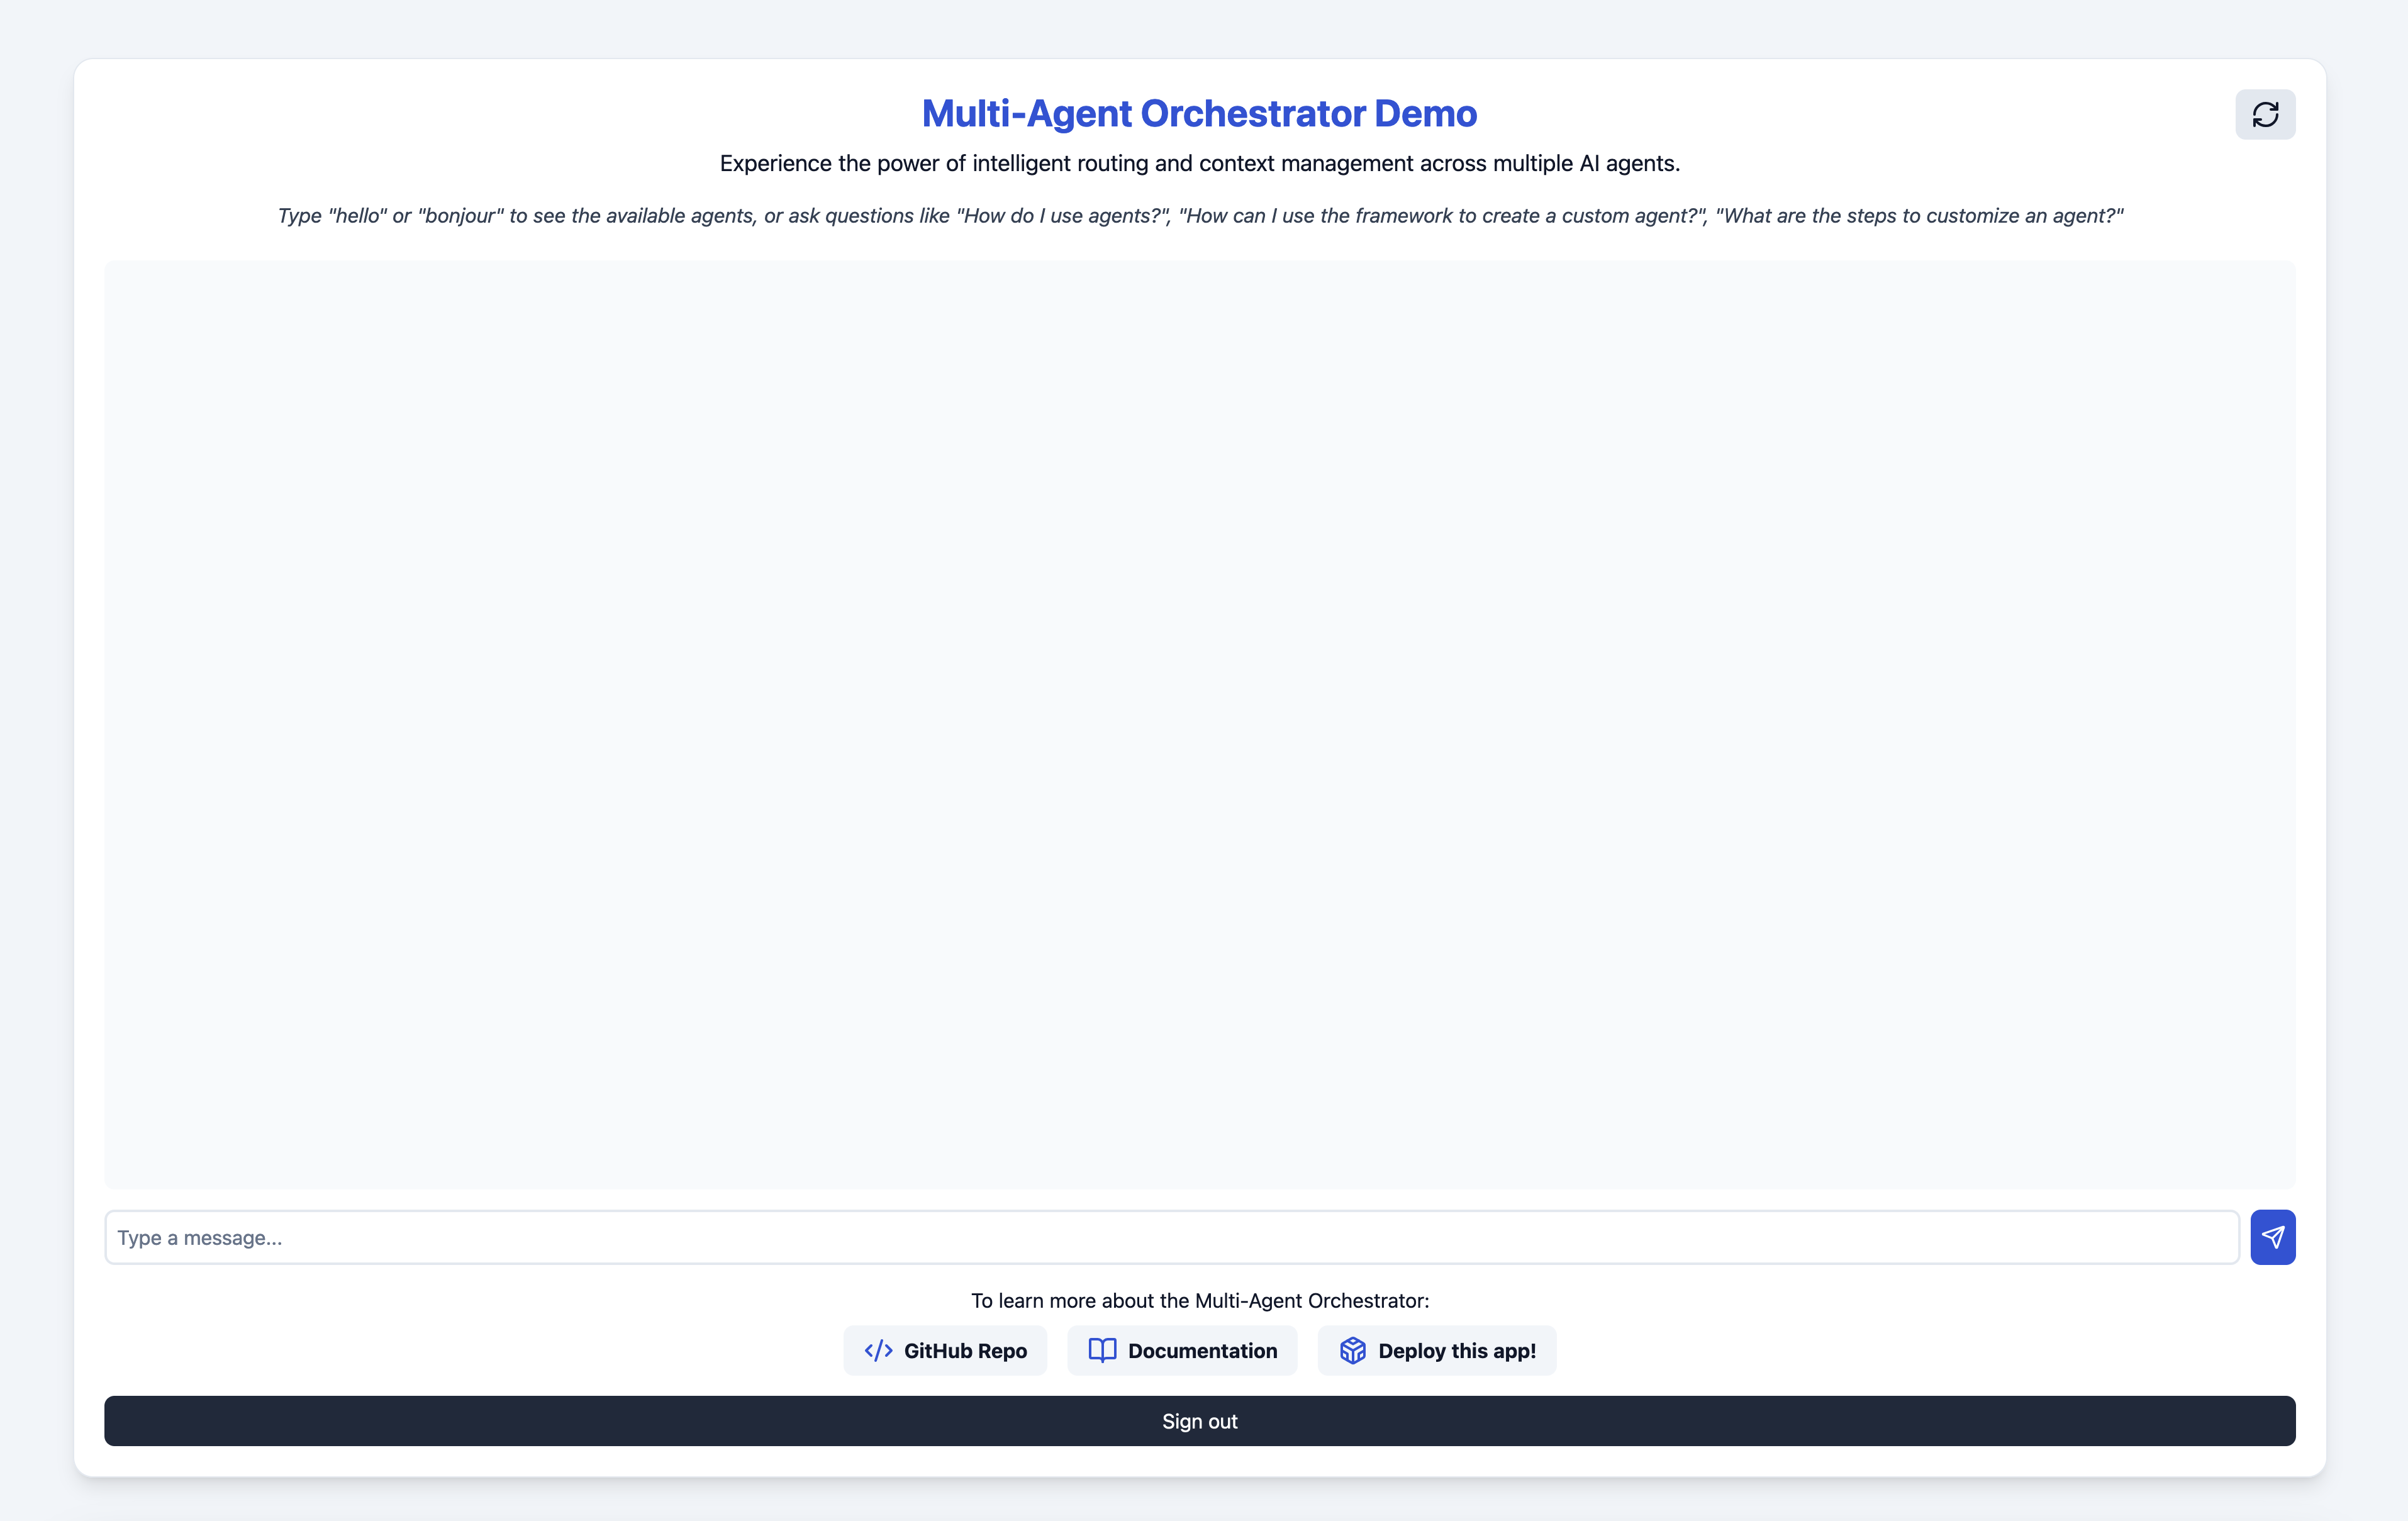The height and width of the screenshot is (1521, 2408).
Task: Select the Deploy this app! link
Action: tap(1456, 1351)
